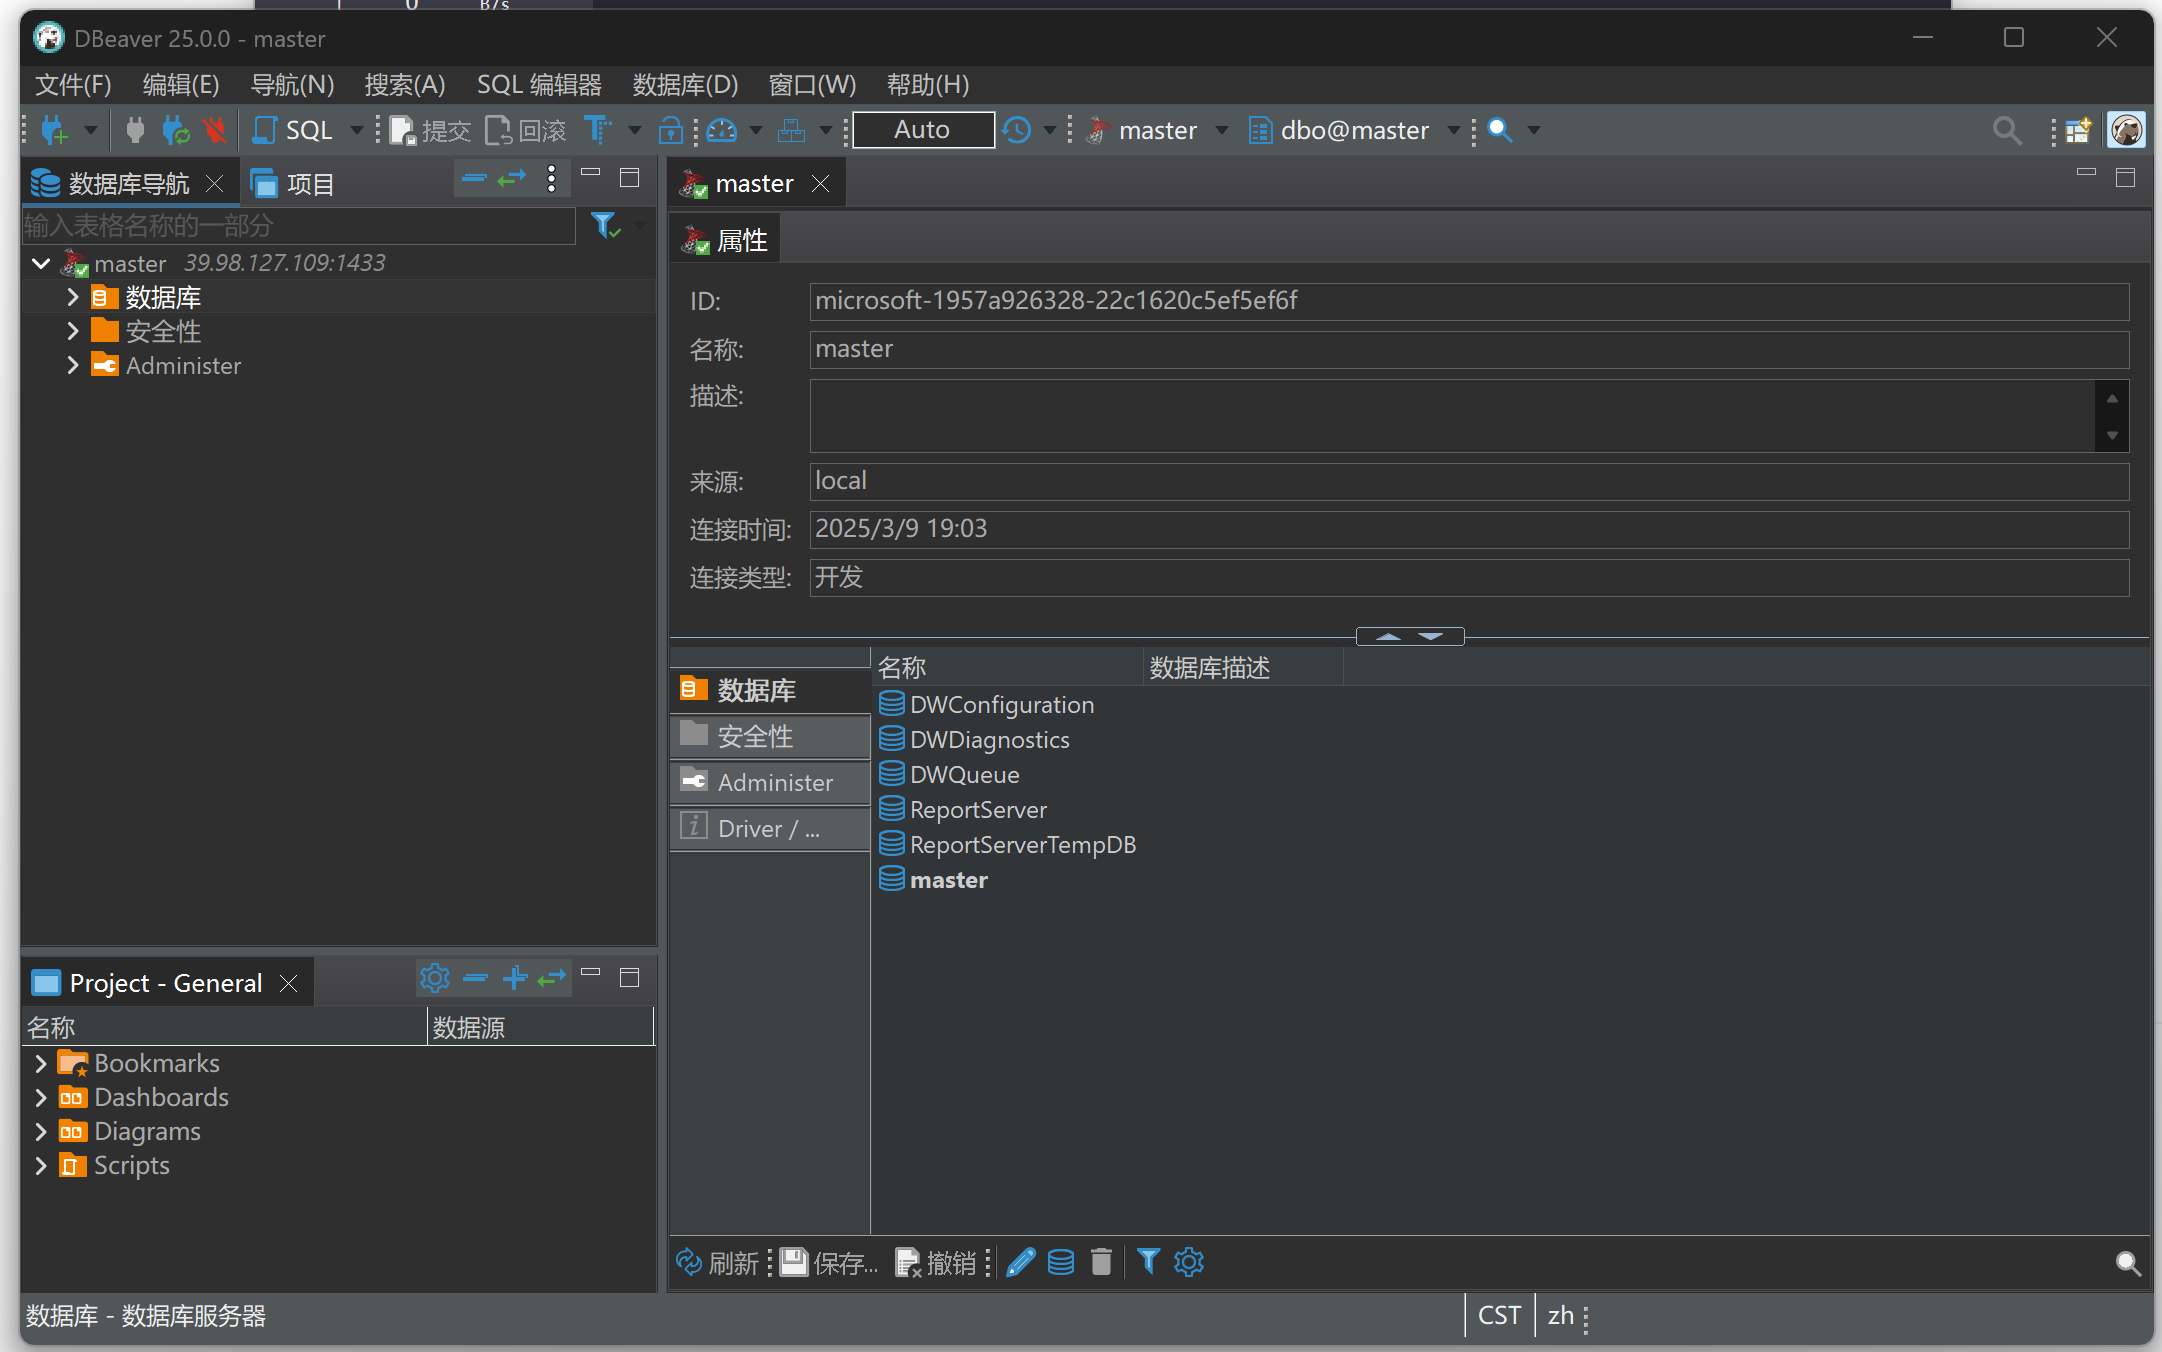Expand the Bookmarks folder
2162x1352 pixels.
click(41, 1063)
